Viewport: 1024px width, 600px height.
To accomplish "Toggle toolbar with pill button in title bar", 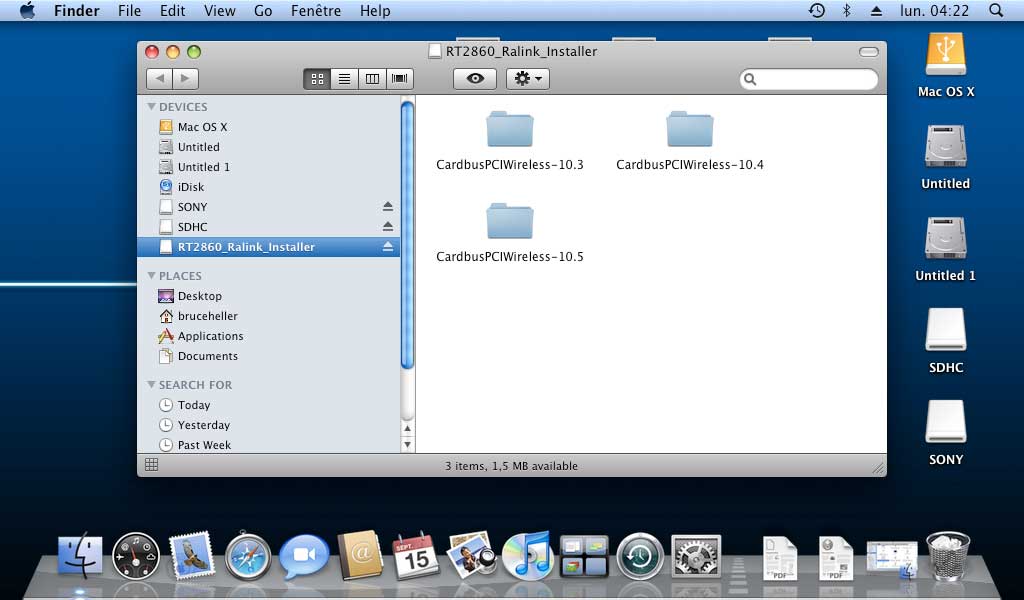I will click(x=869, y=52).
